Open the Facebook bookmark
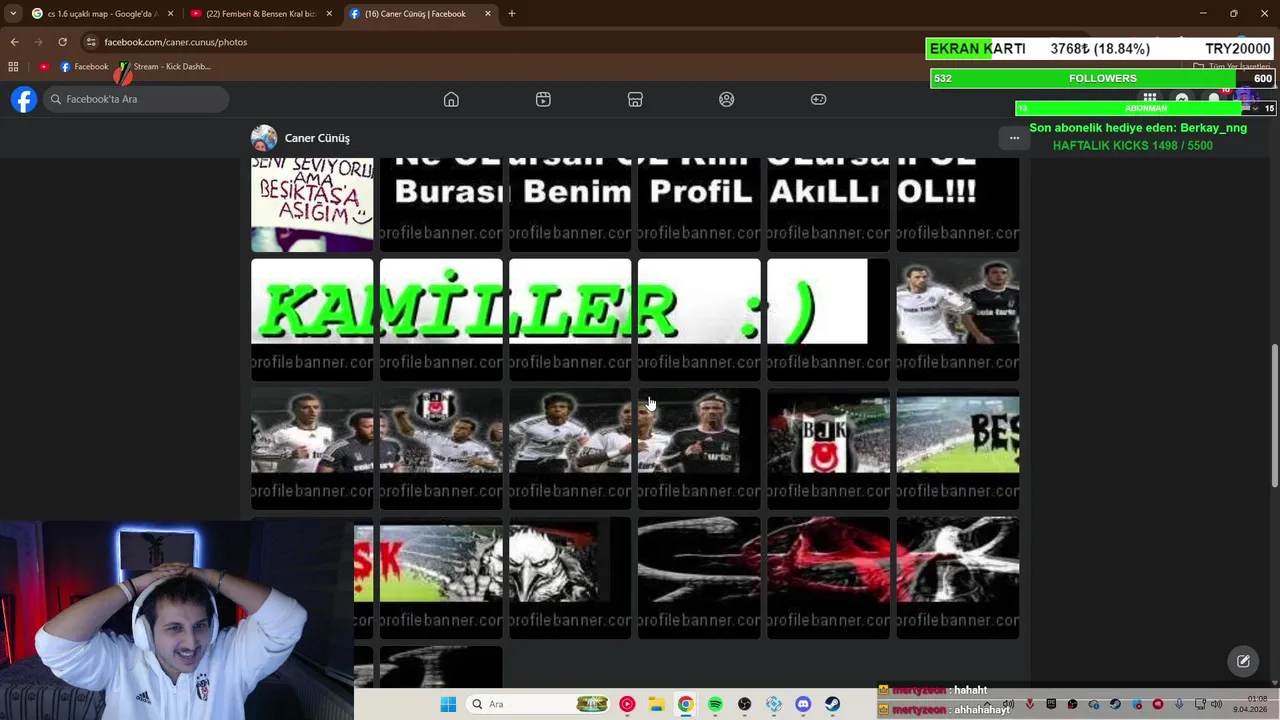The image size is (1280, 720). point(84,67)
